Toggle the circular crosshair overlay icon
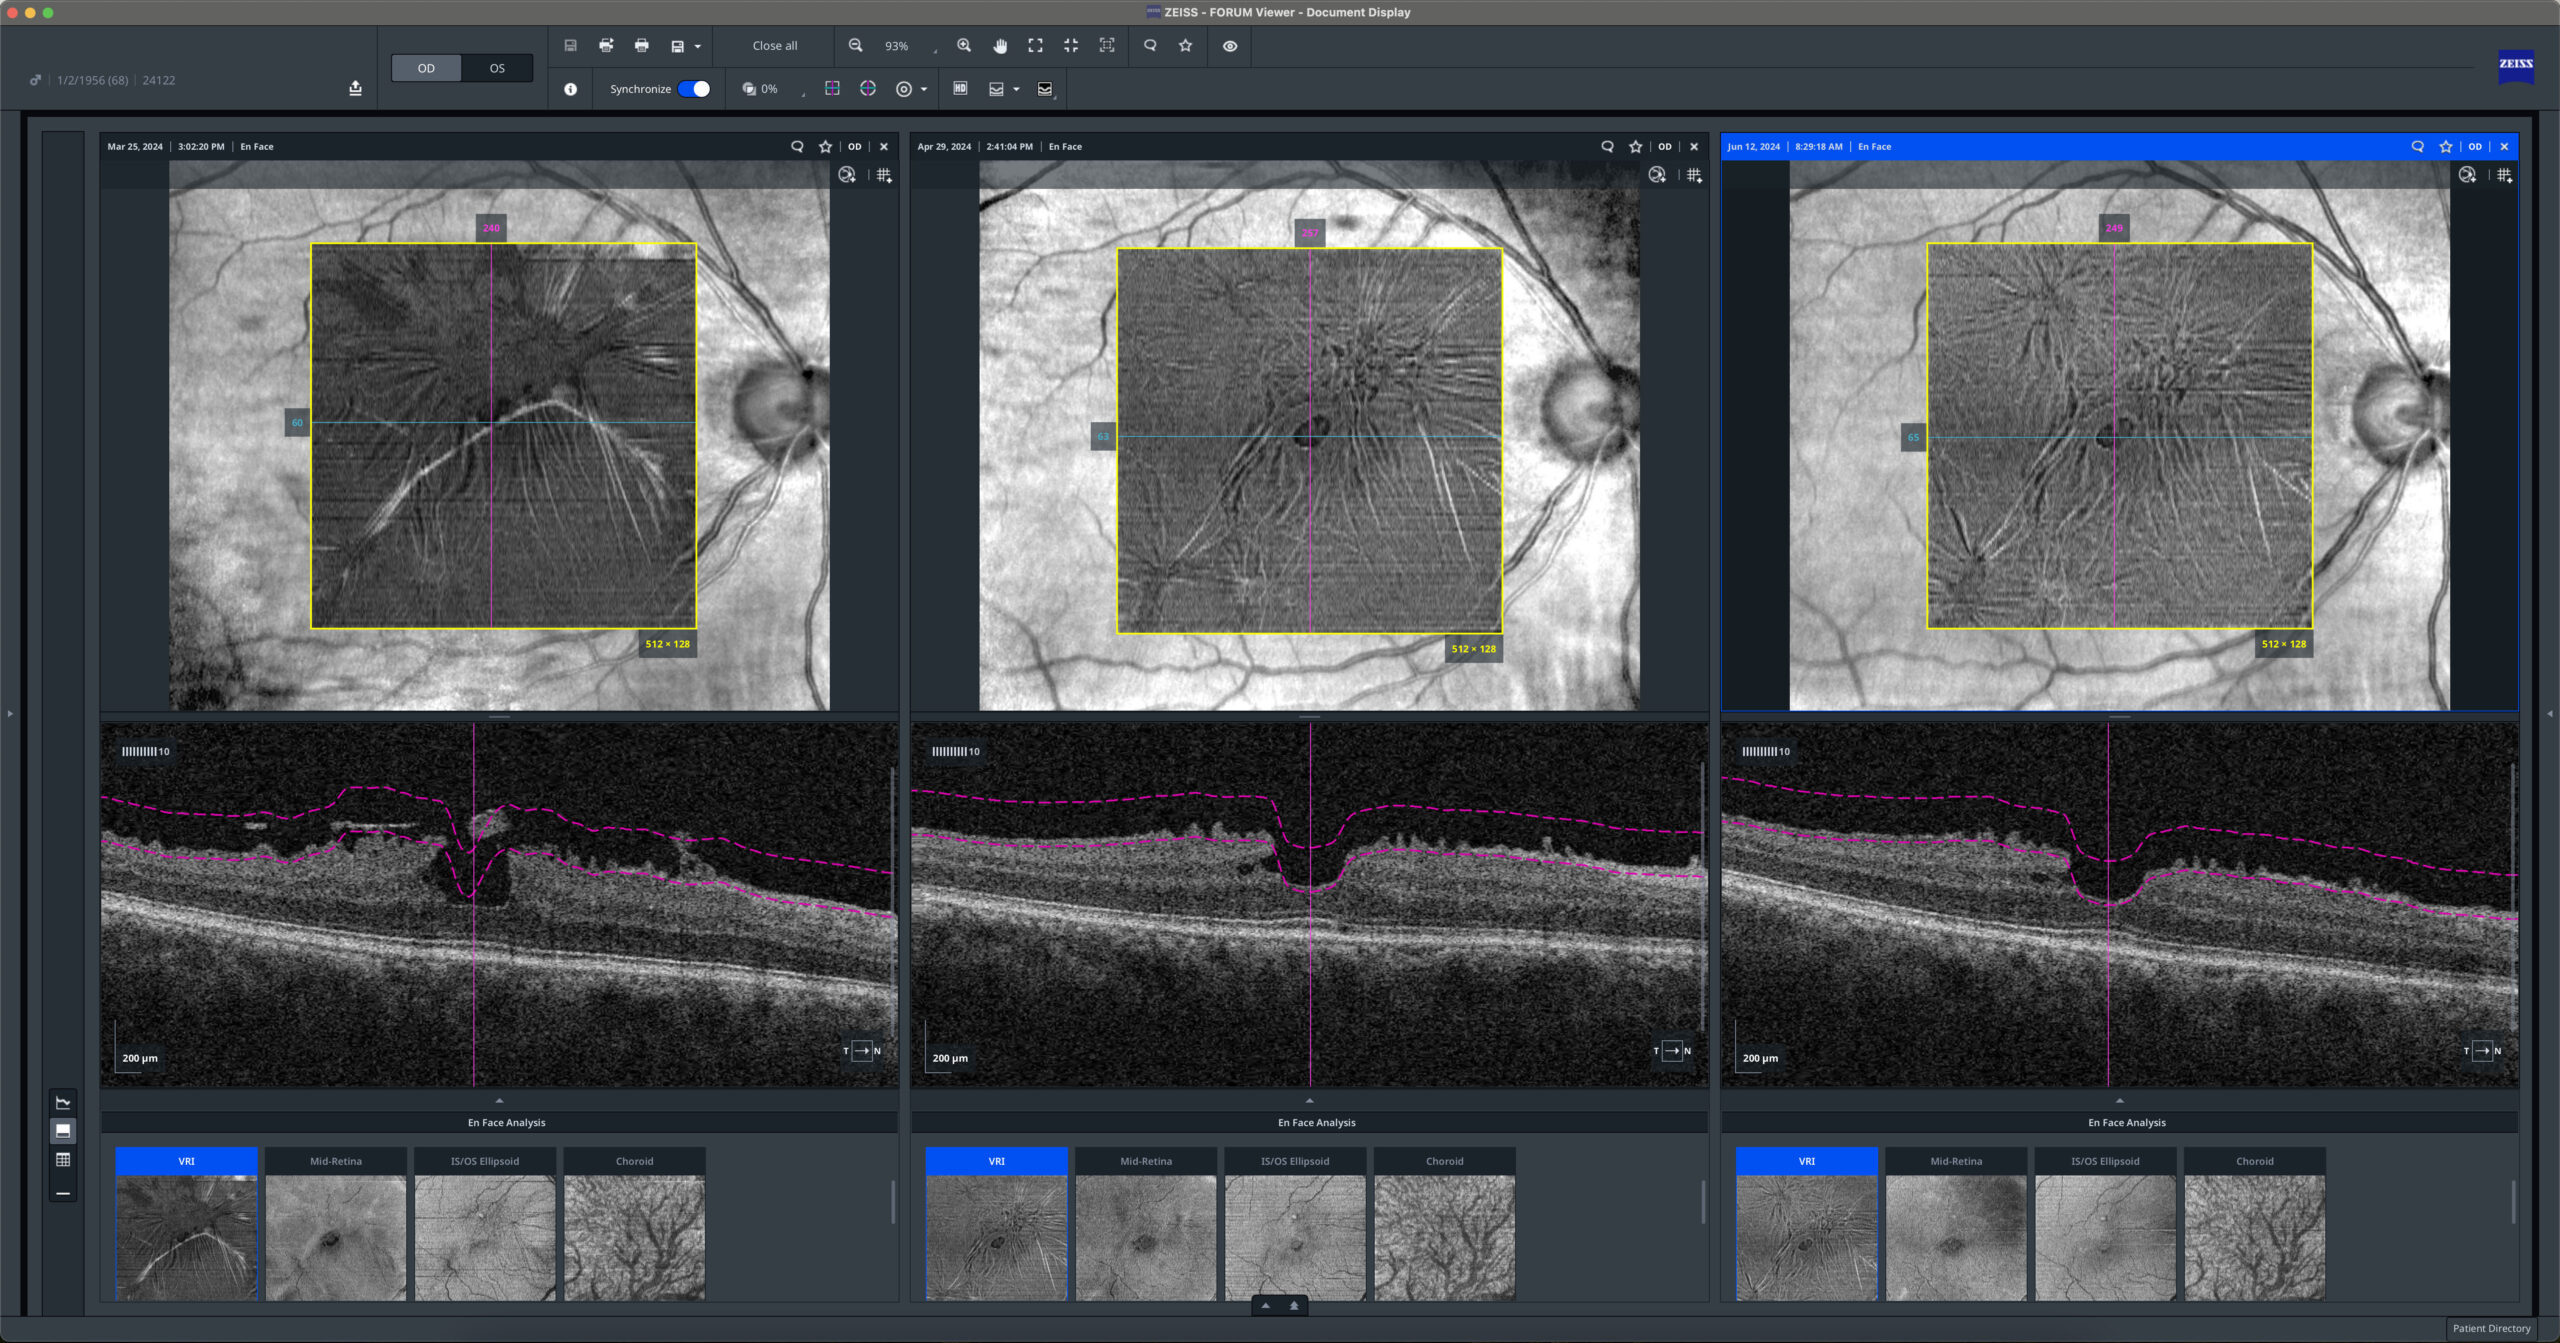 (x=868, y=89)
